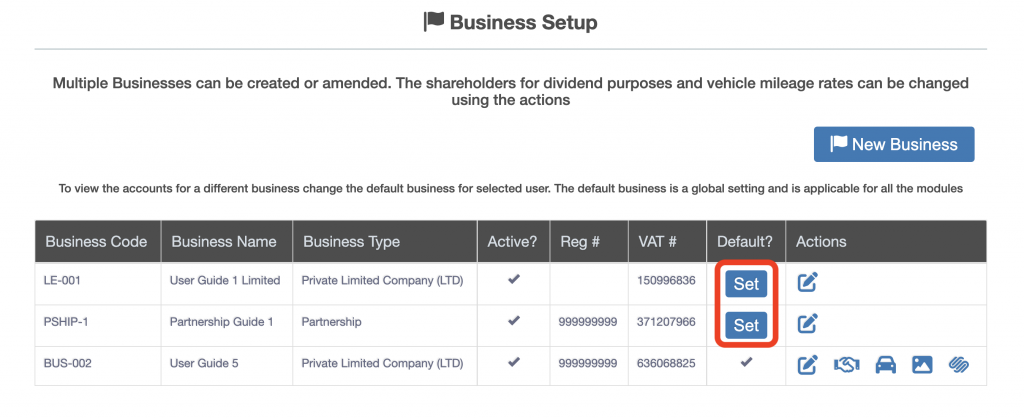Viewport: 1024px width, 419px height.
Task: Create a New Business
Action: tap(894, 144)
